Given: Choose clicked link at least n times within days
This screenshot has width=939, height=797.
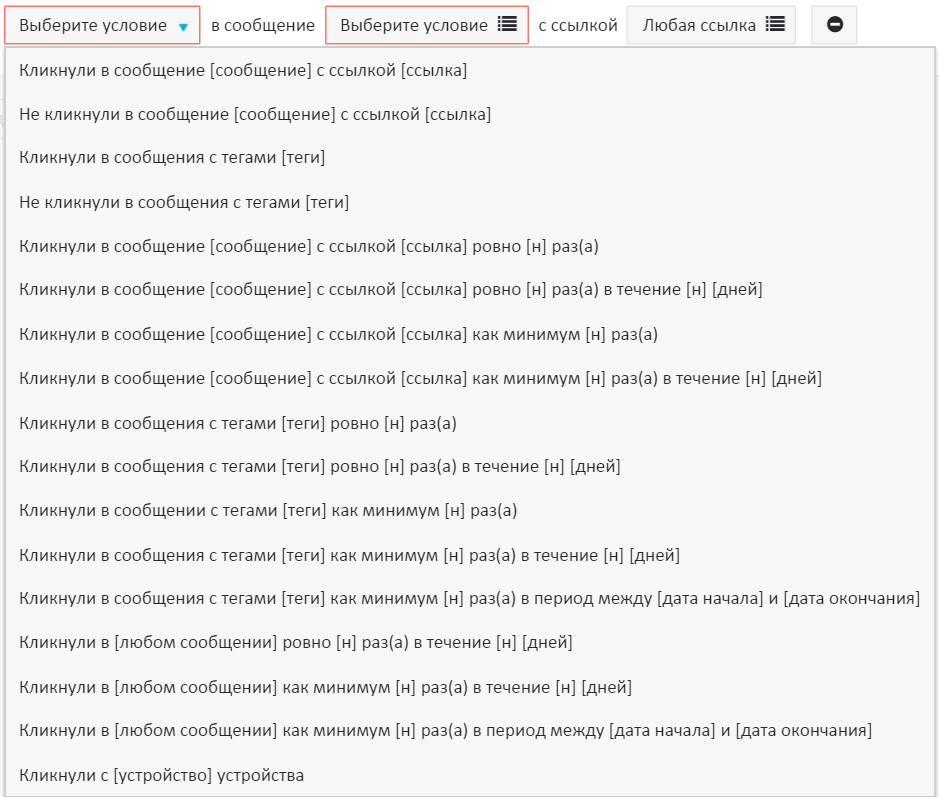Looking at the screenshot, I should (420, 378).
